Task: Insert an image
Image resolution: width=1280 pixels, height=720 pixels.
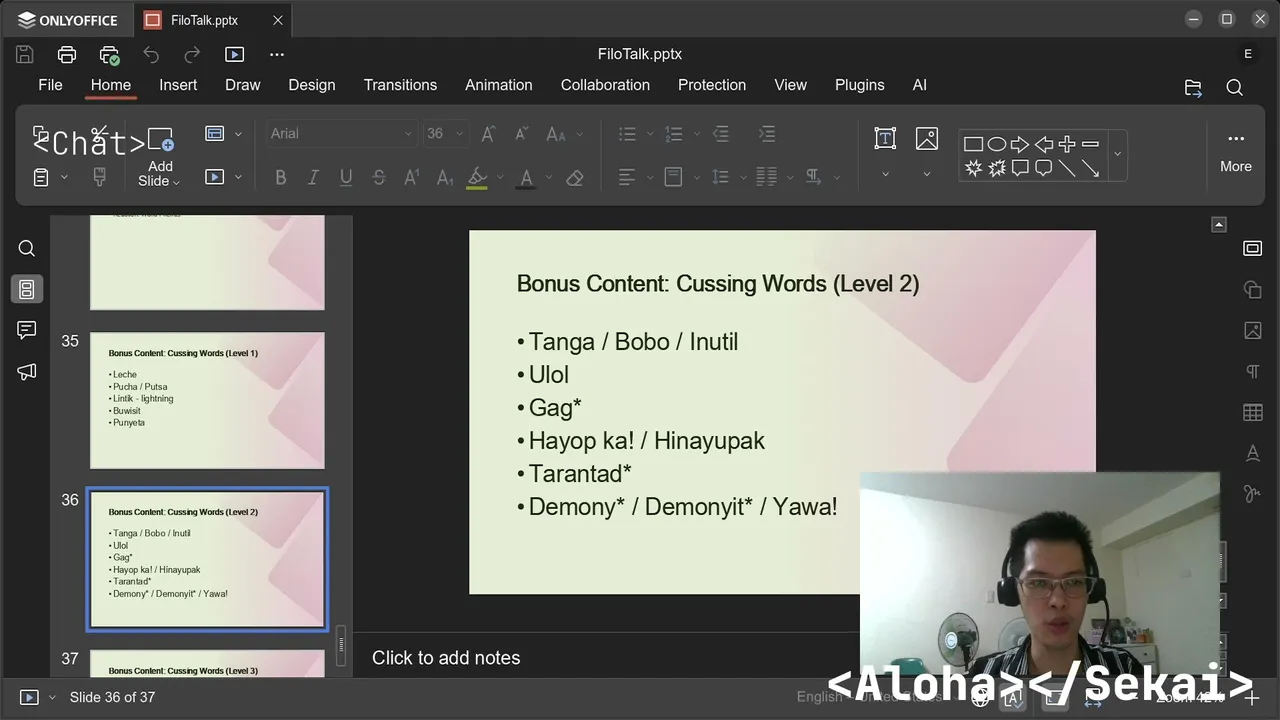Action: pos(927,139)
